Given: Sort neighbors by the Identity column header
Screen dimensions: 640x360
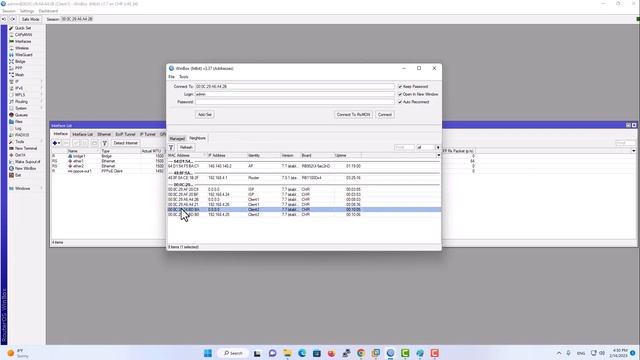Looking at the screenshot, I should [x=264, y=156].
